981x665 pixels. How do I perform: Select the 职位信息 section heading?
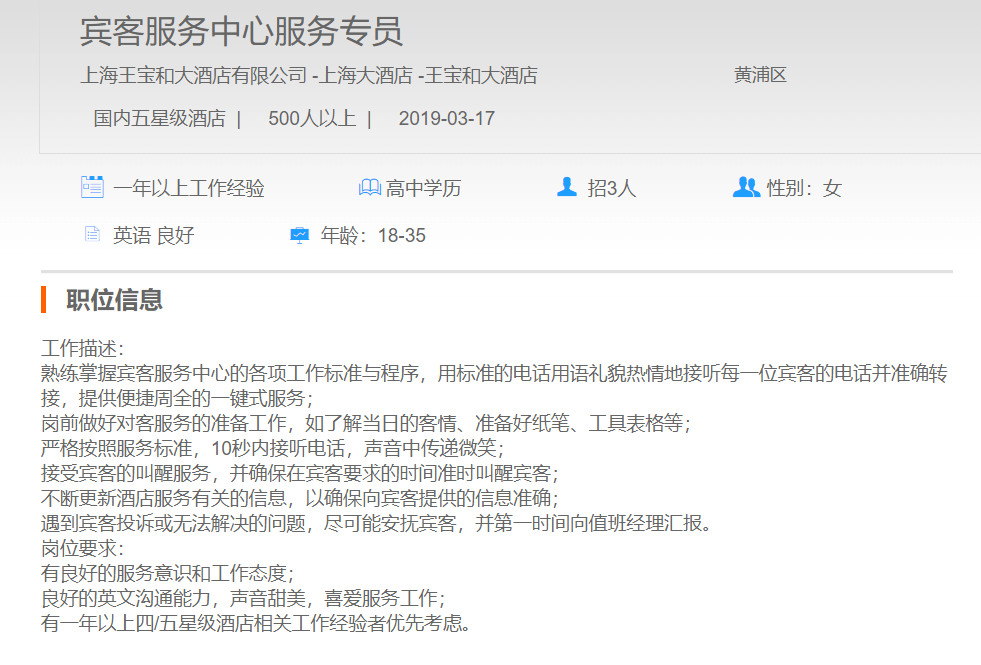114,300
